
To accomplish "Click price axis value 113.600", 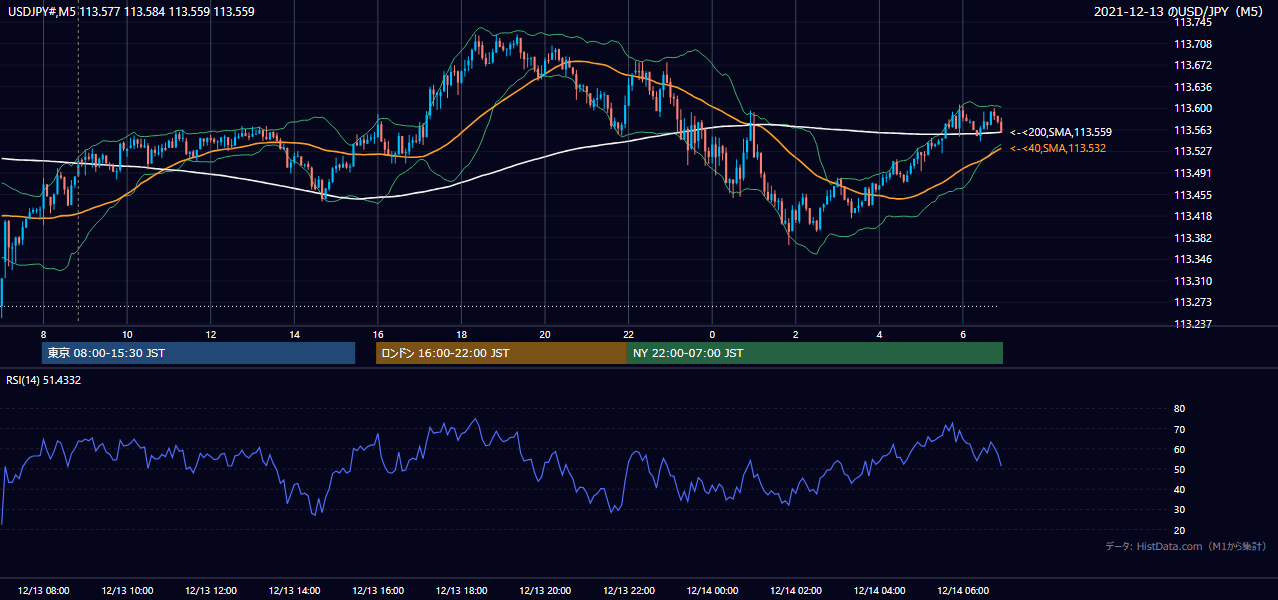I will (1192, 108).
